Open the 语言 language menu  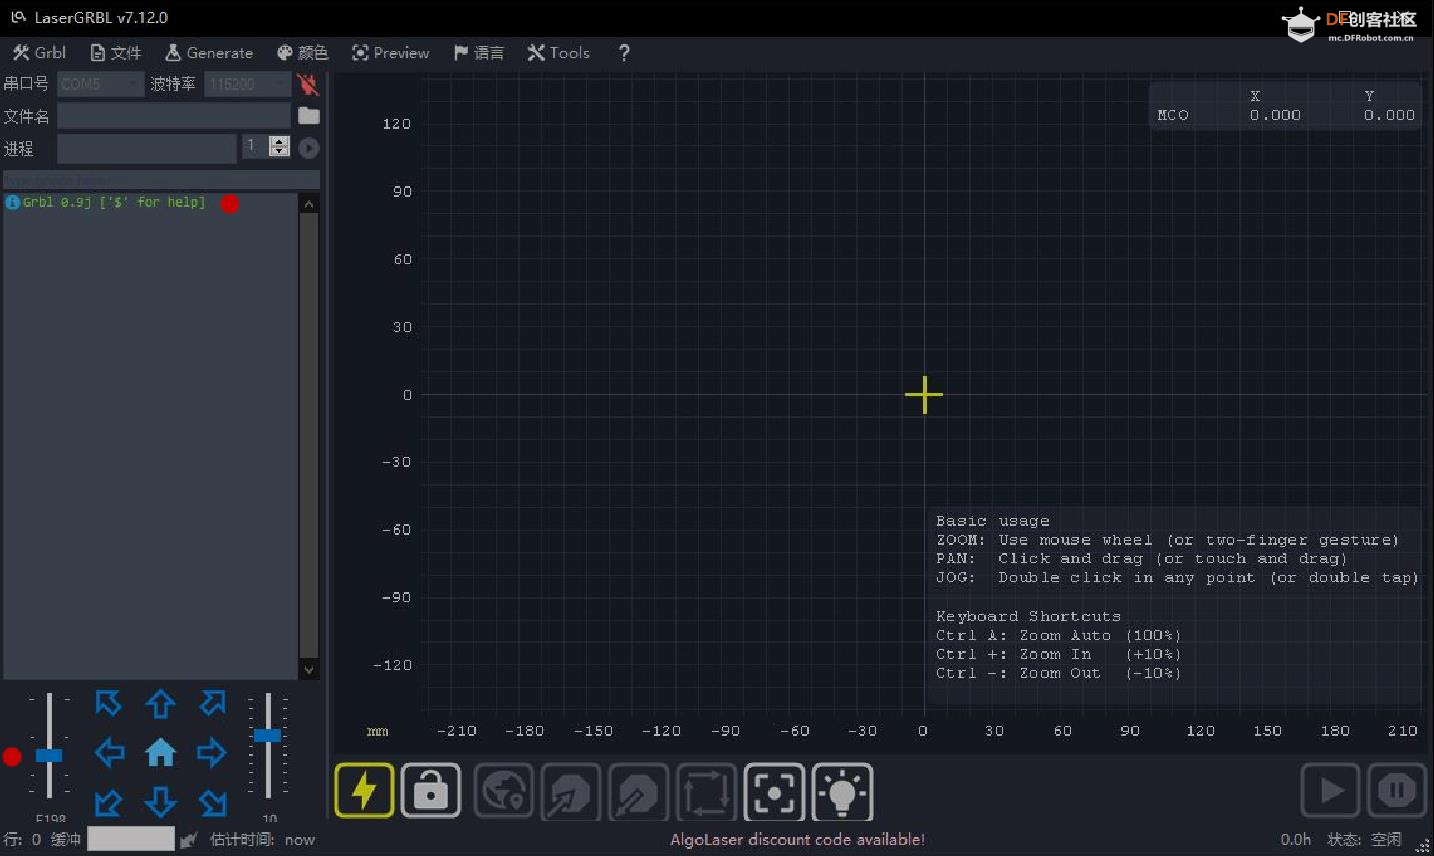(x=478, y=53)
